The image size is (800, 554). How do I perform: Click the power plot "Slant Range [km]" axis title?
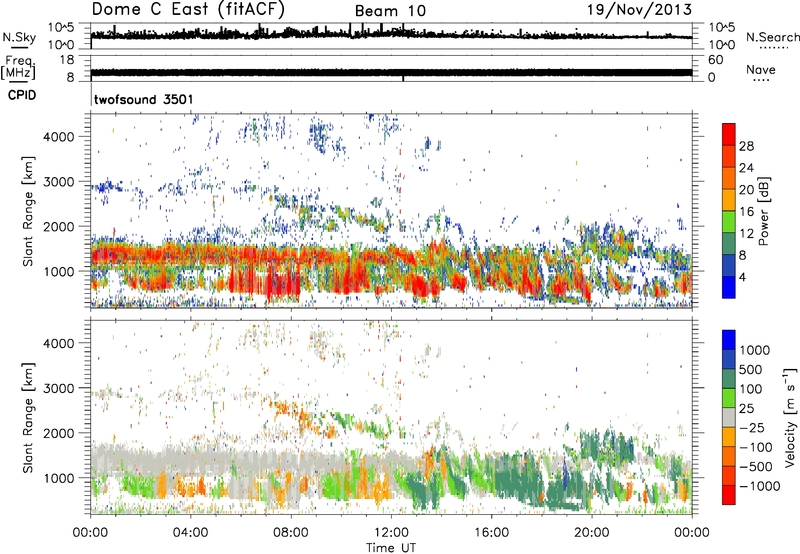27,211
